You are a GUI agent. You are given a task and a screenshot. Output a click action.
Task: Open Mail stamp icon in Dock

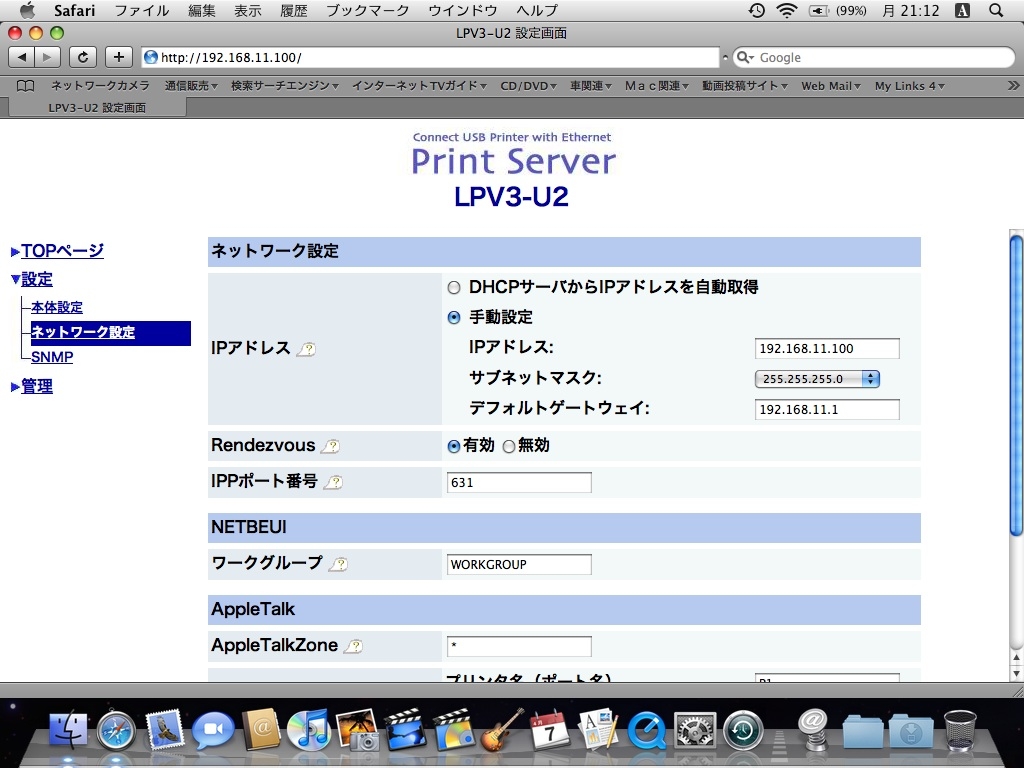(x=164, y=730)
